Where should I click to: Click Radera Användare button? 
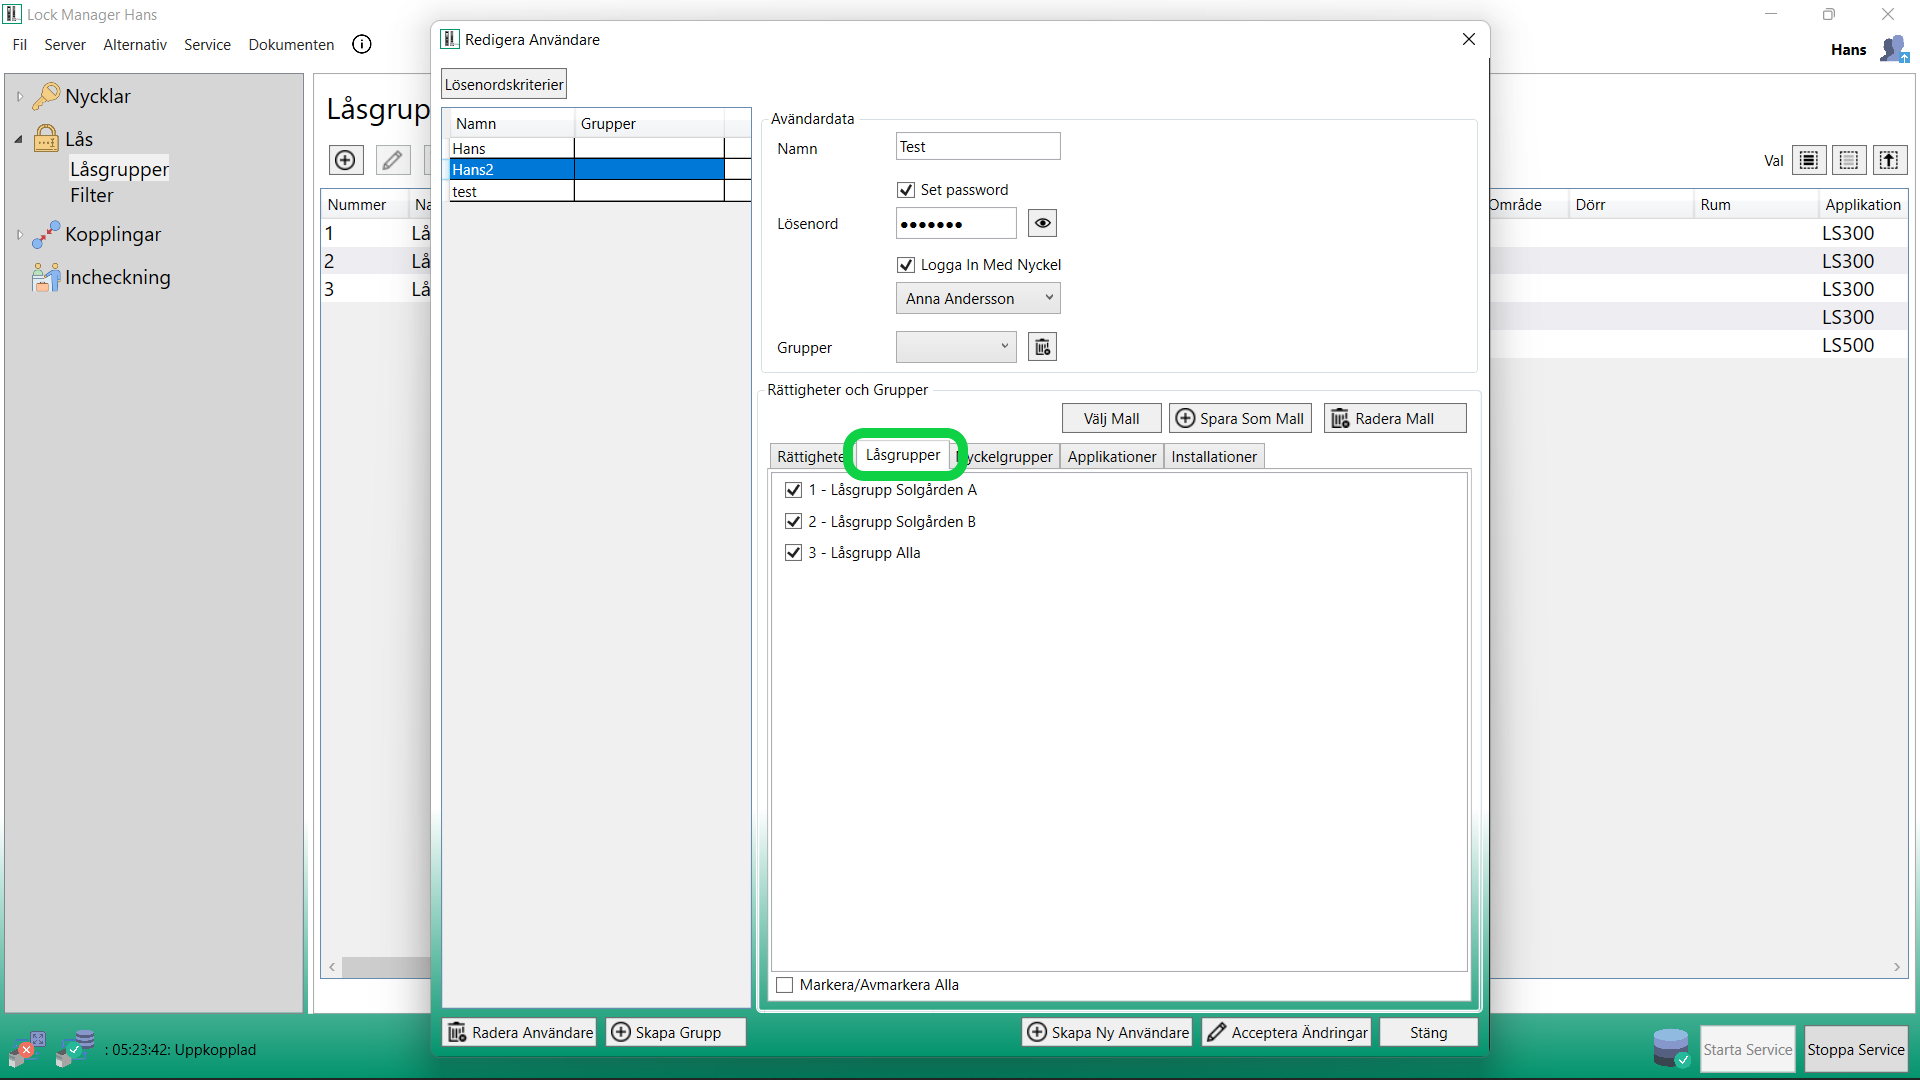[519, 1032]
